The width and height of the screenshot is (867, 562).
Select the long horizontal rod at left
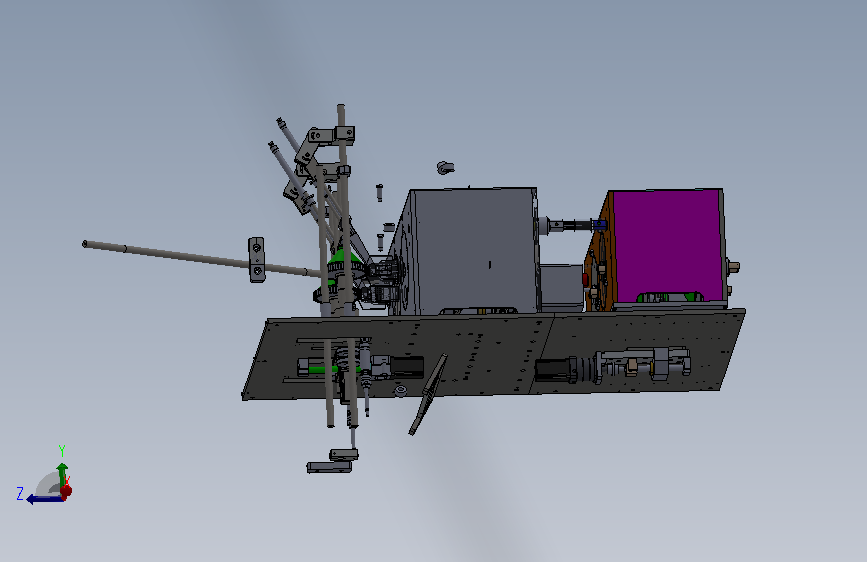point(200,258)
